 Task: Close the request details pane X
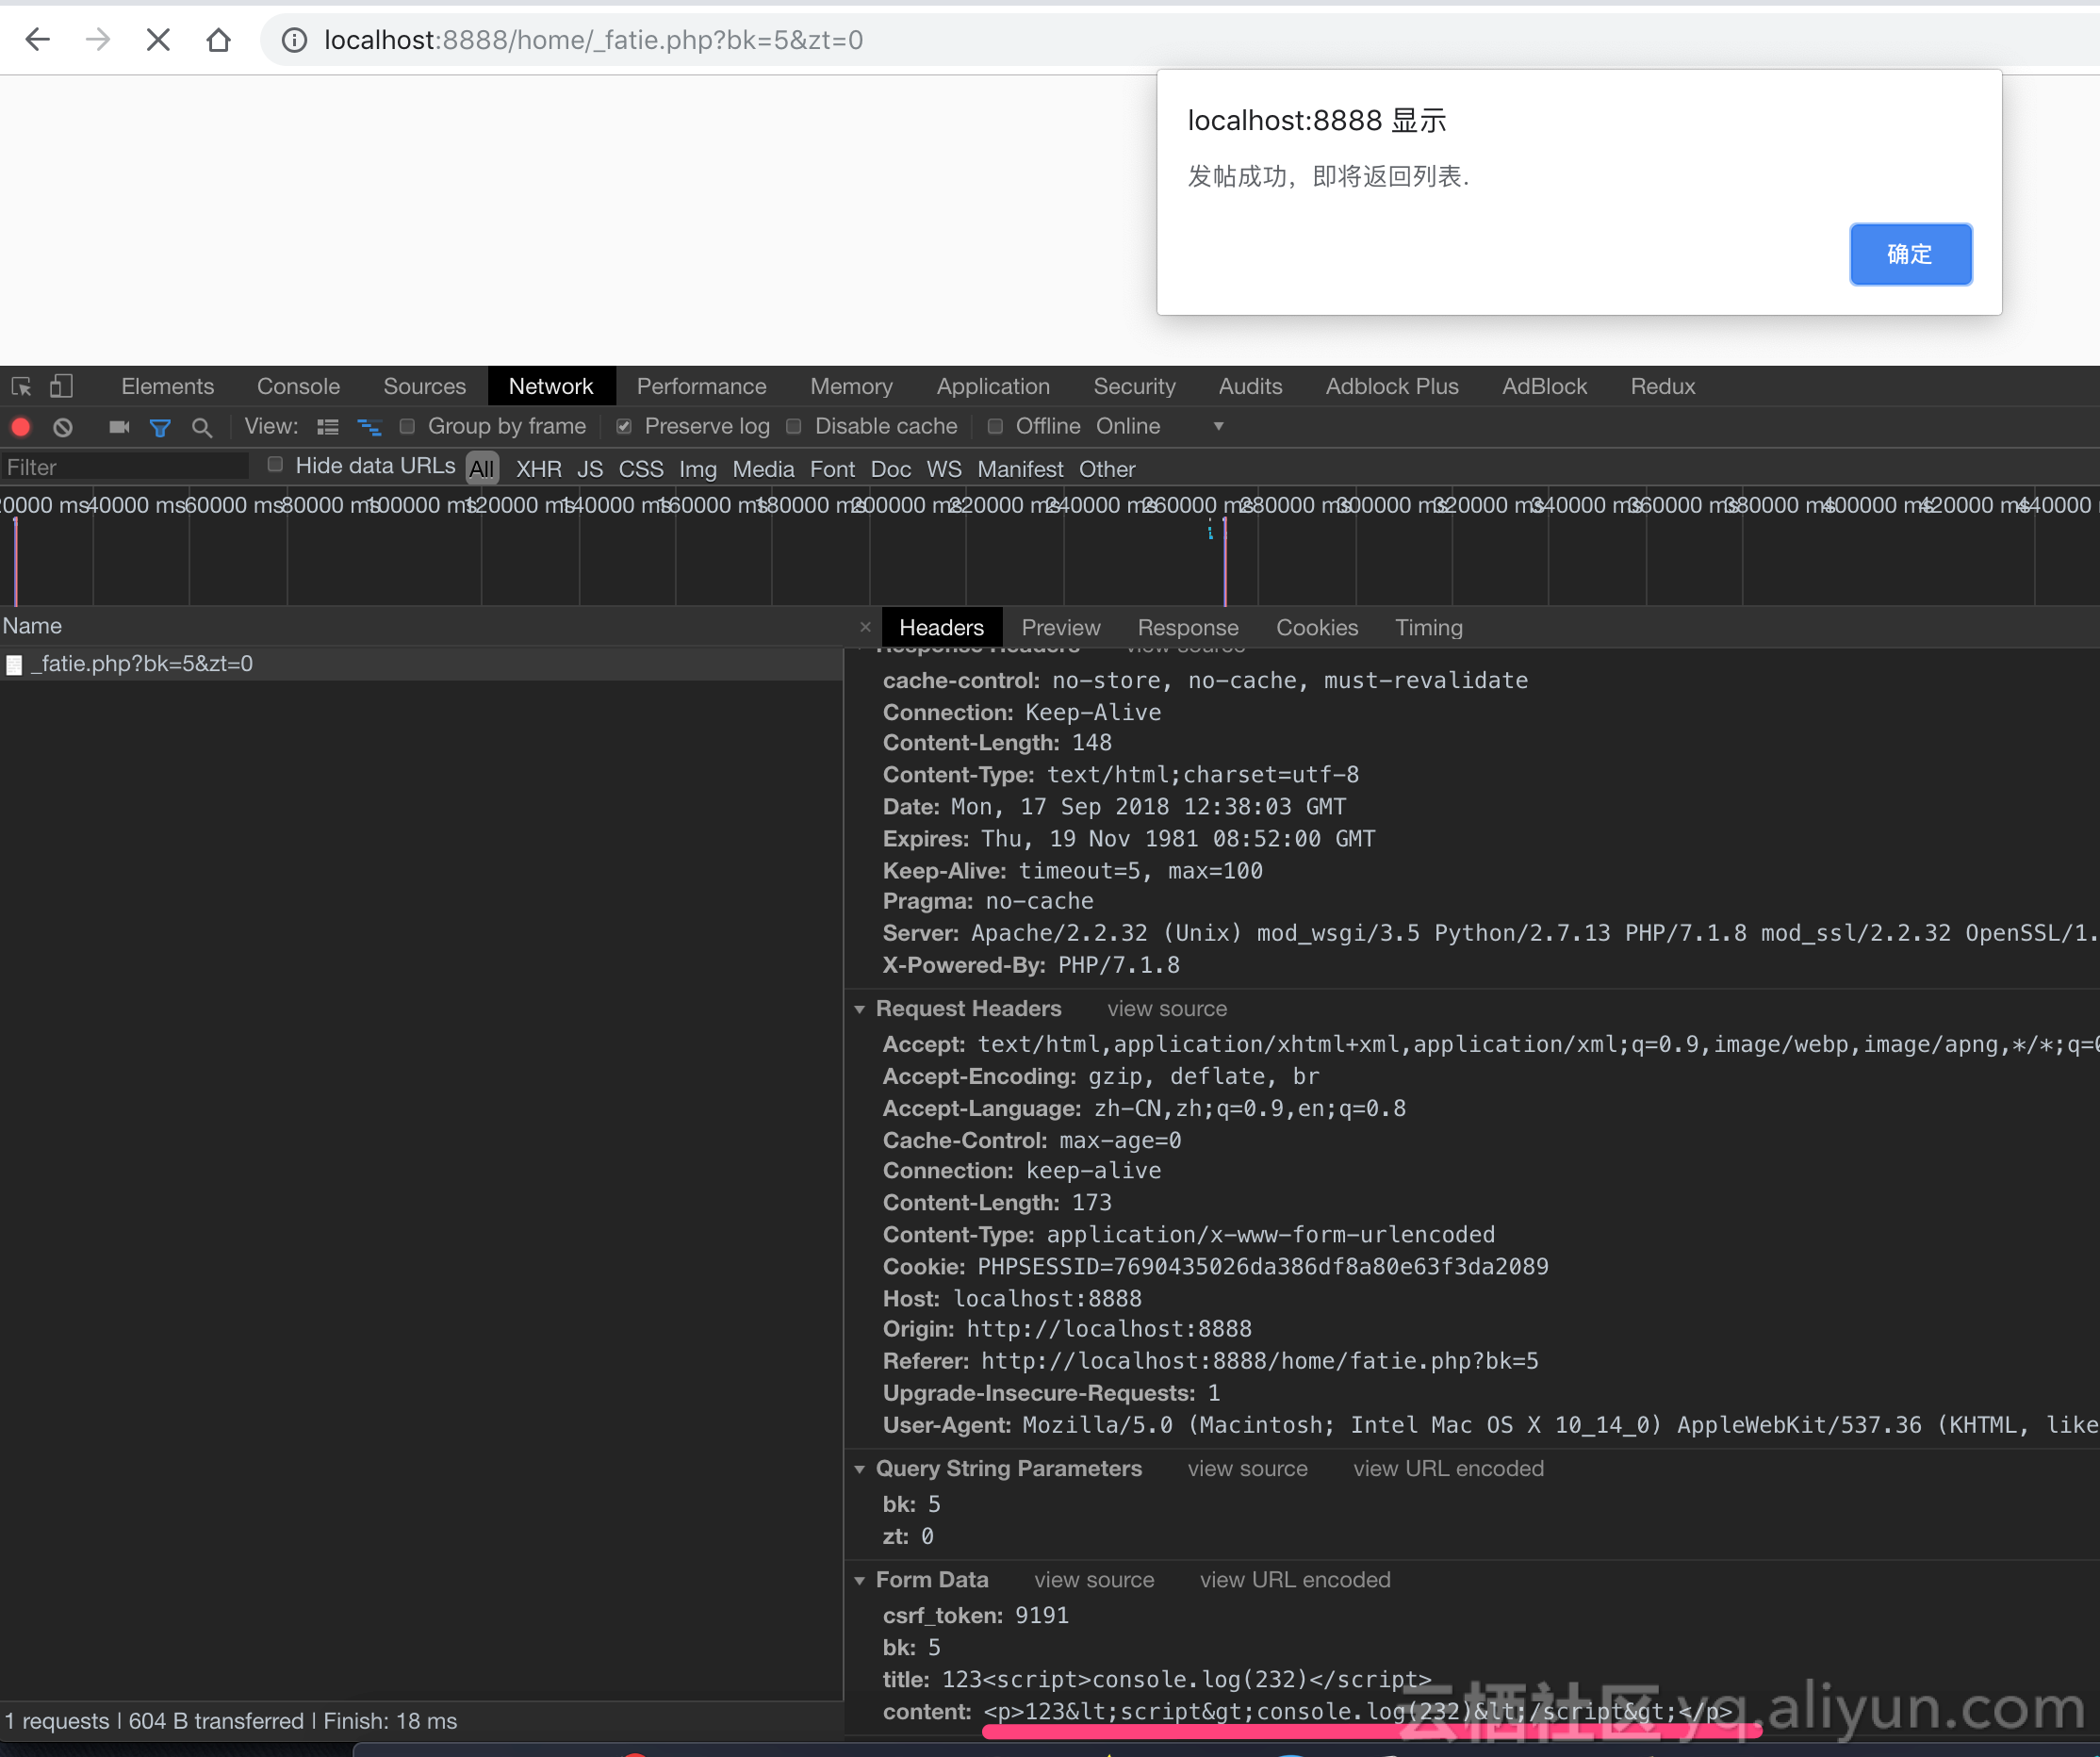865,627
